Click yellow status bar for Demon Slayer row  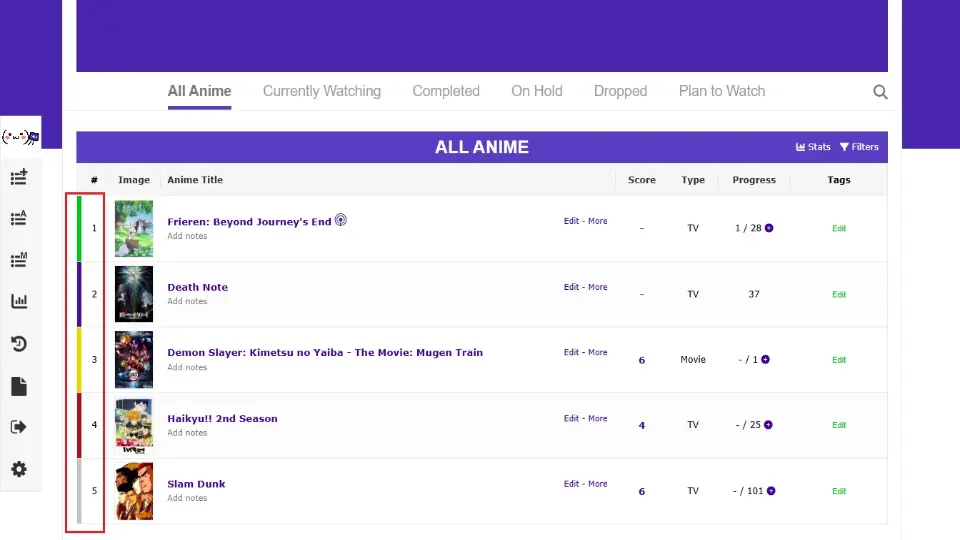coord(79,360)
